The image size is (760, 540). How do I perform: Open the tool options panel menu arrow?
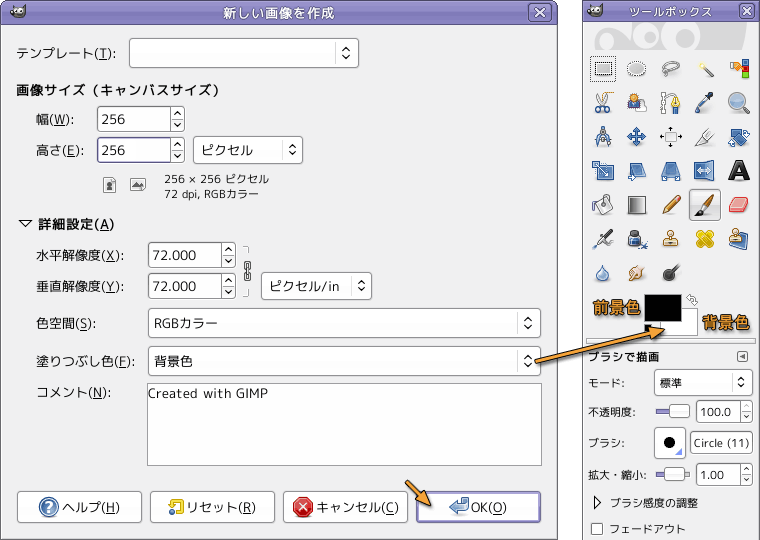point(742,356)
